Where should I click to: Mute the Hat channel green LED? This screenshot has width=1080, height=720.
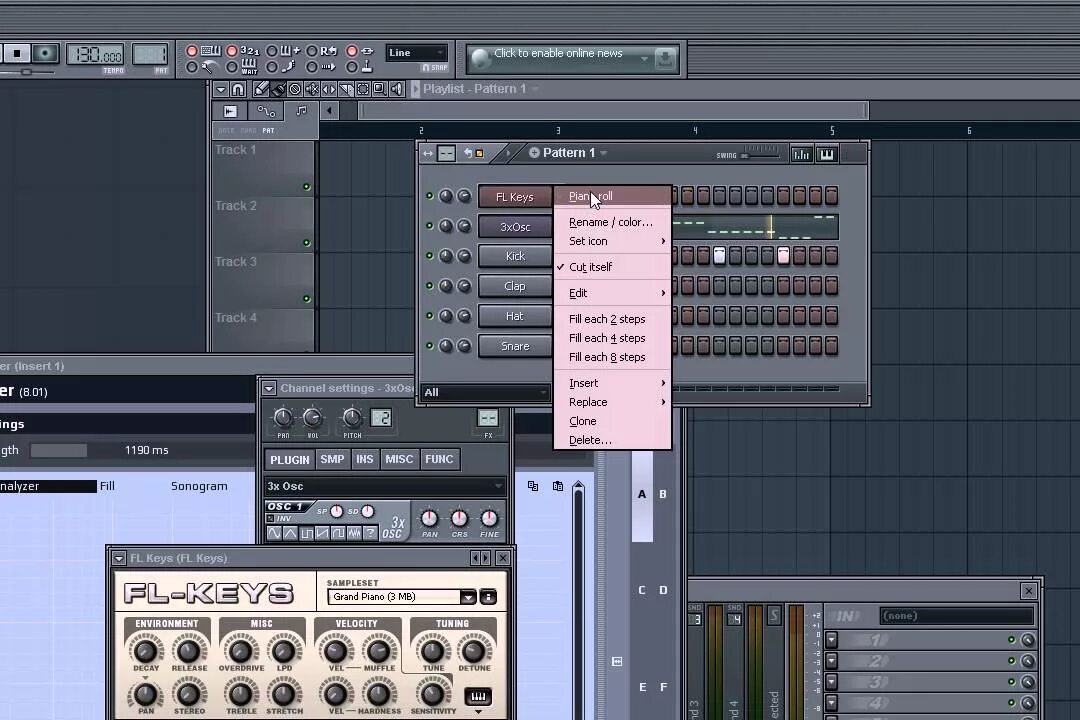[429, 316]
